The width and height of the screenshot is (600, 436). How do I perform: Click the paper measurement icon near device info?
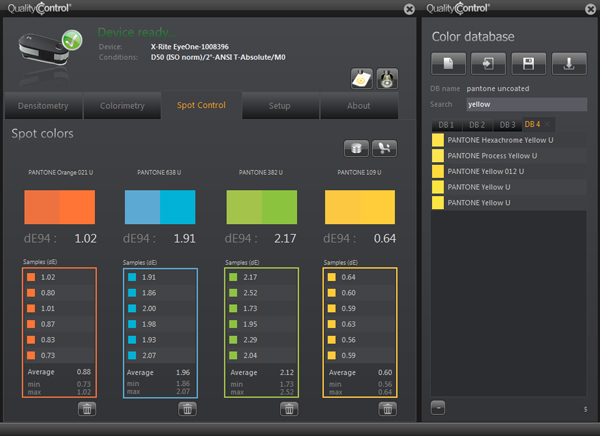(362, 79)
